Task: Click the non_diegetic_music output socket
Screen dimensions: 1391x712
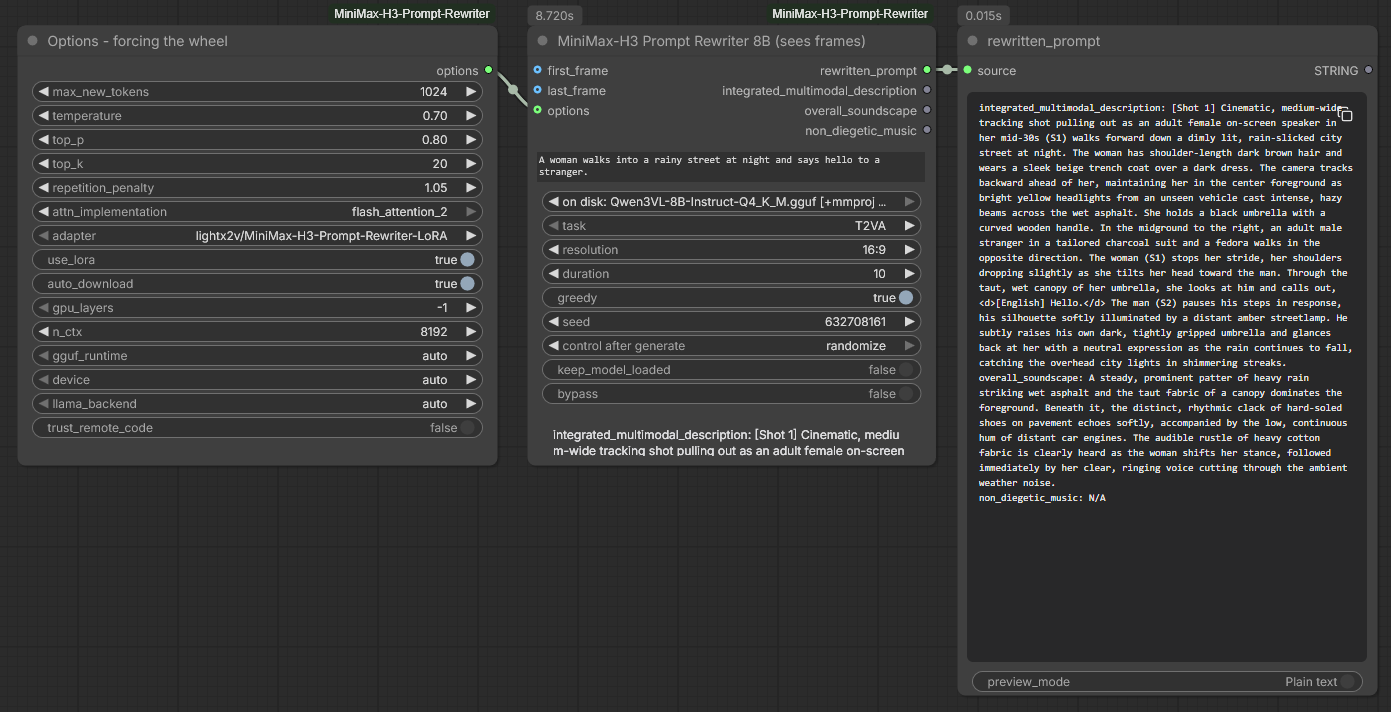Action: click(927, 130)
